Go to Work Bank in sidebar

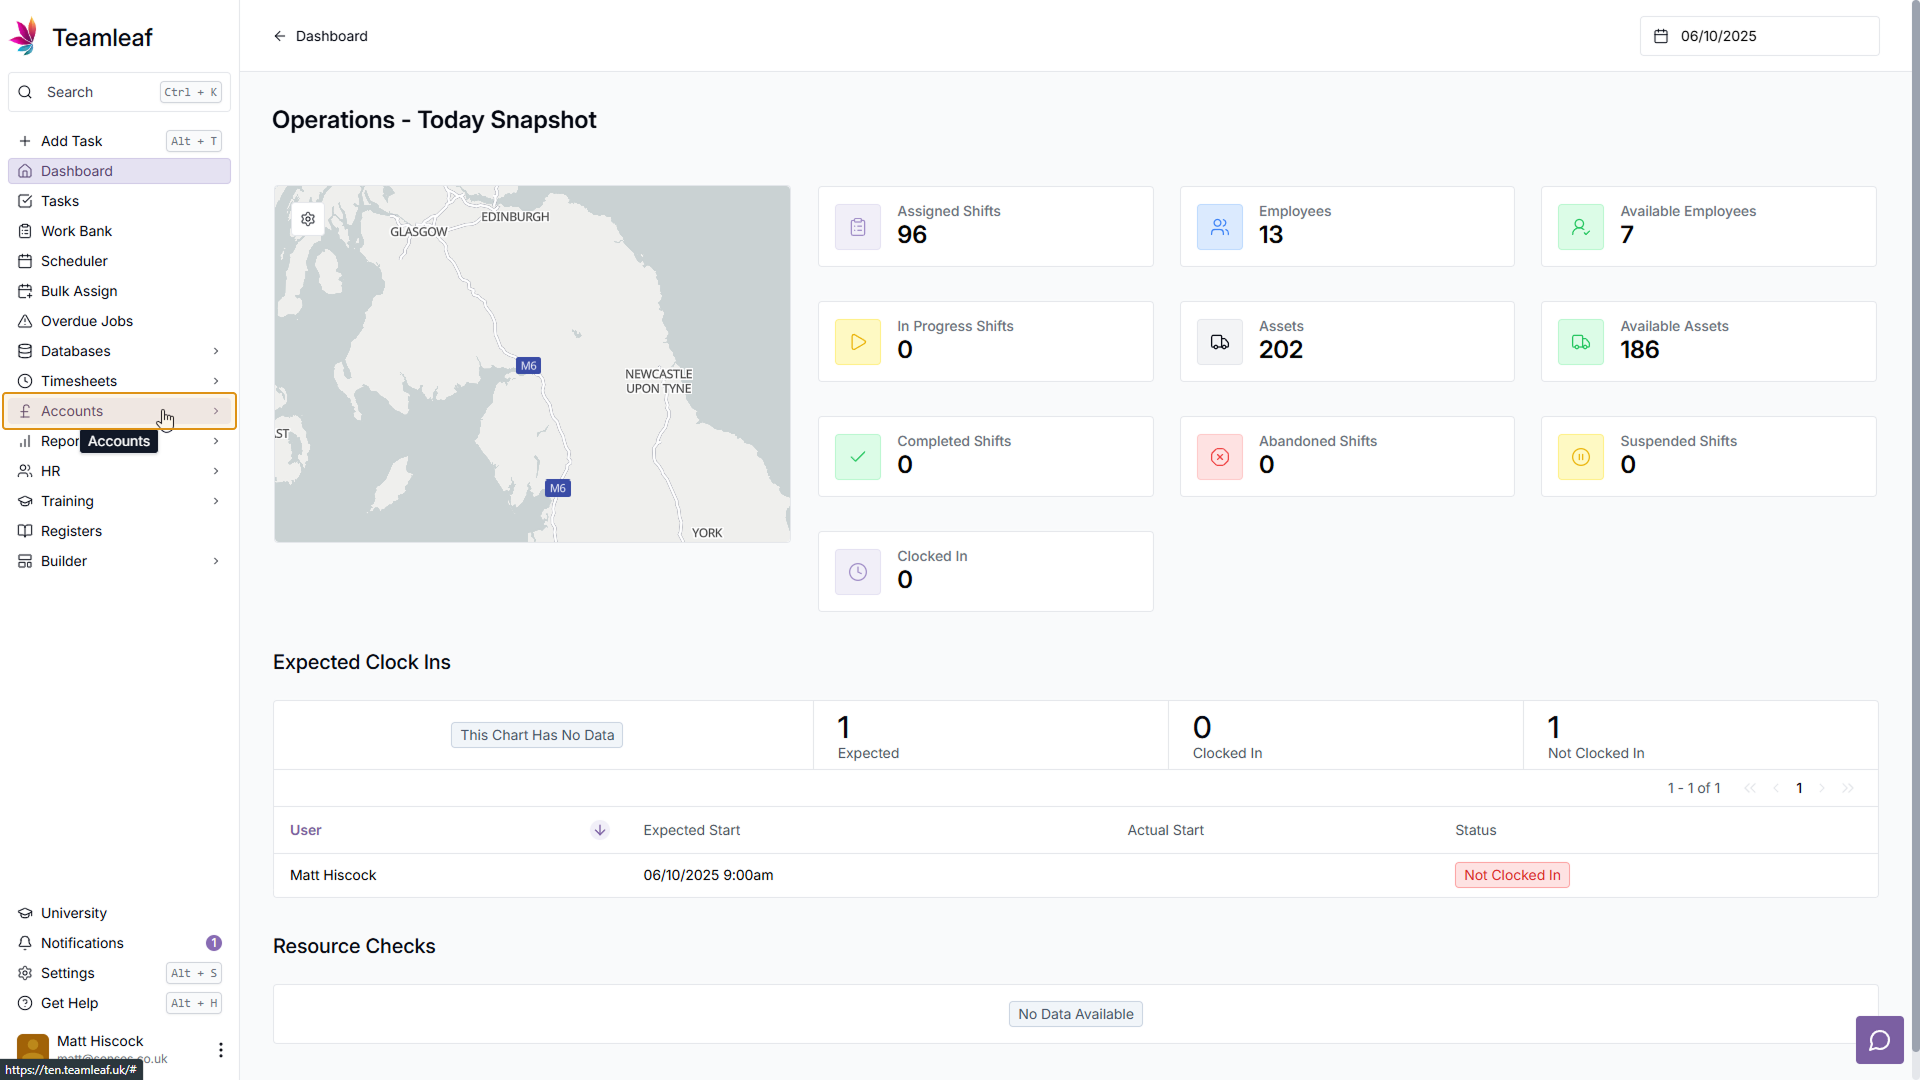pyautogui.click(x=76, y=231)
